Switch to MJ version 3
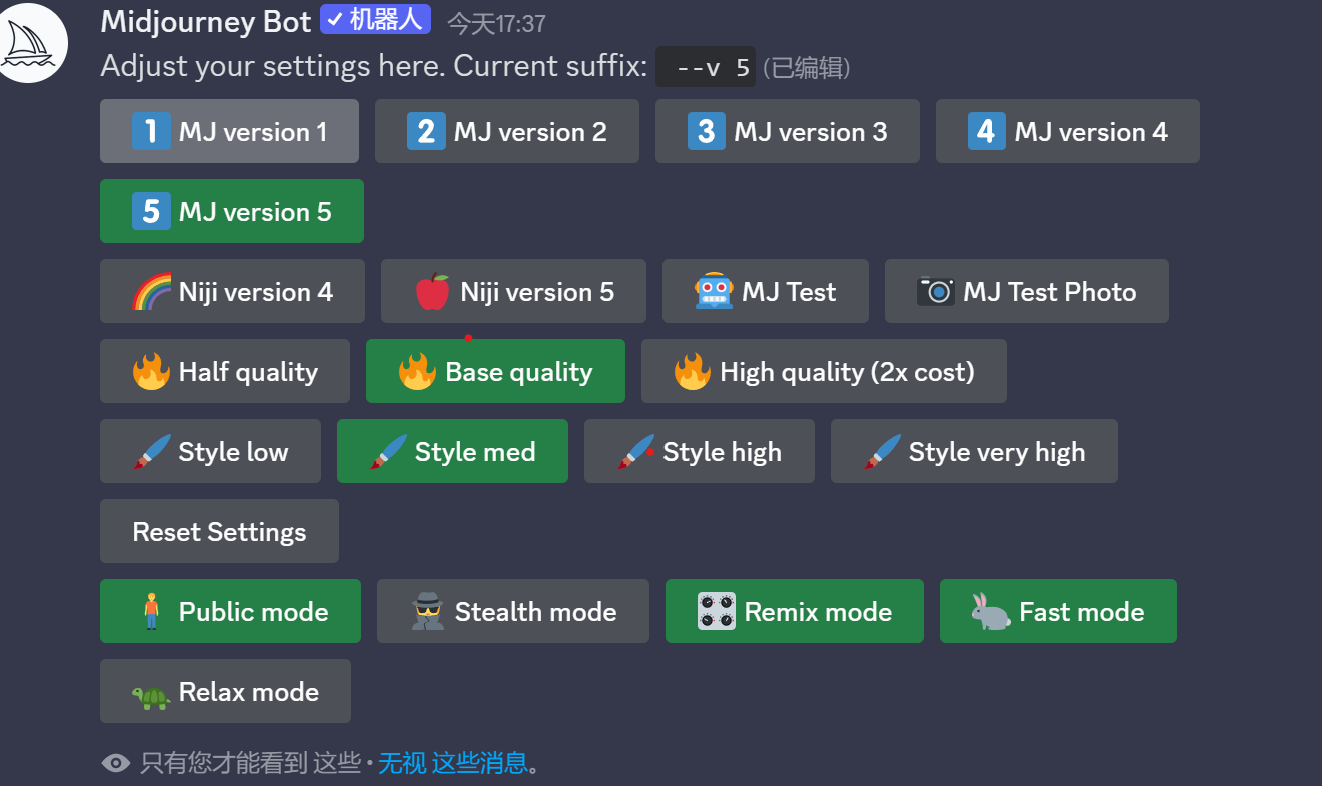Screen dimensions: 1322x786 [x=786, y=131]
